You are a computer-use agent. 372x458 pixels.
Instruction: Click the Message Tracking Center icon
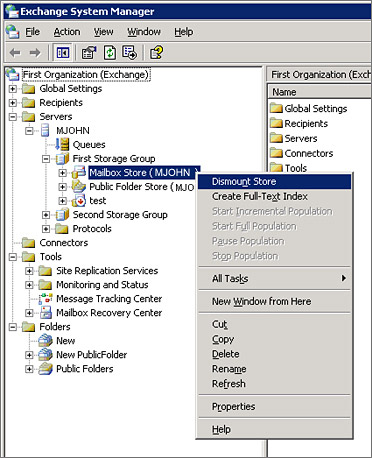point(46,299)
